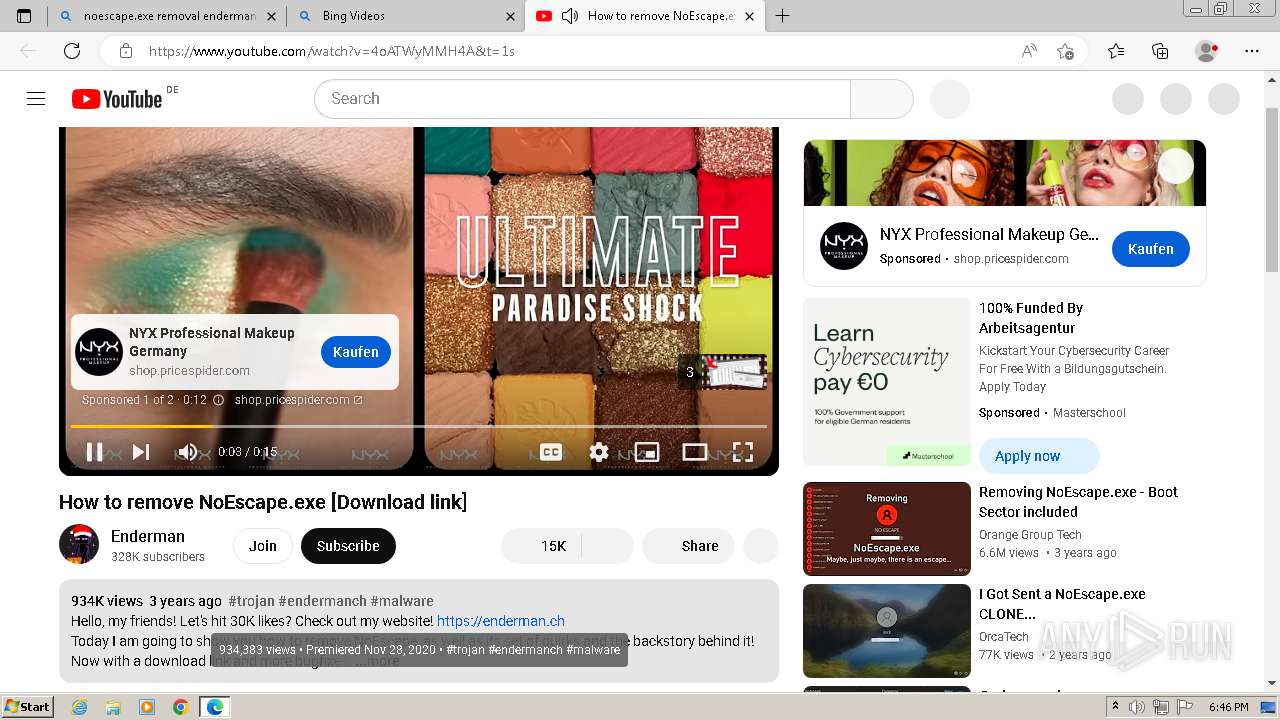Open the Read aloud icon
The image size is (1280, 720).
click(1029, 51)
